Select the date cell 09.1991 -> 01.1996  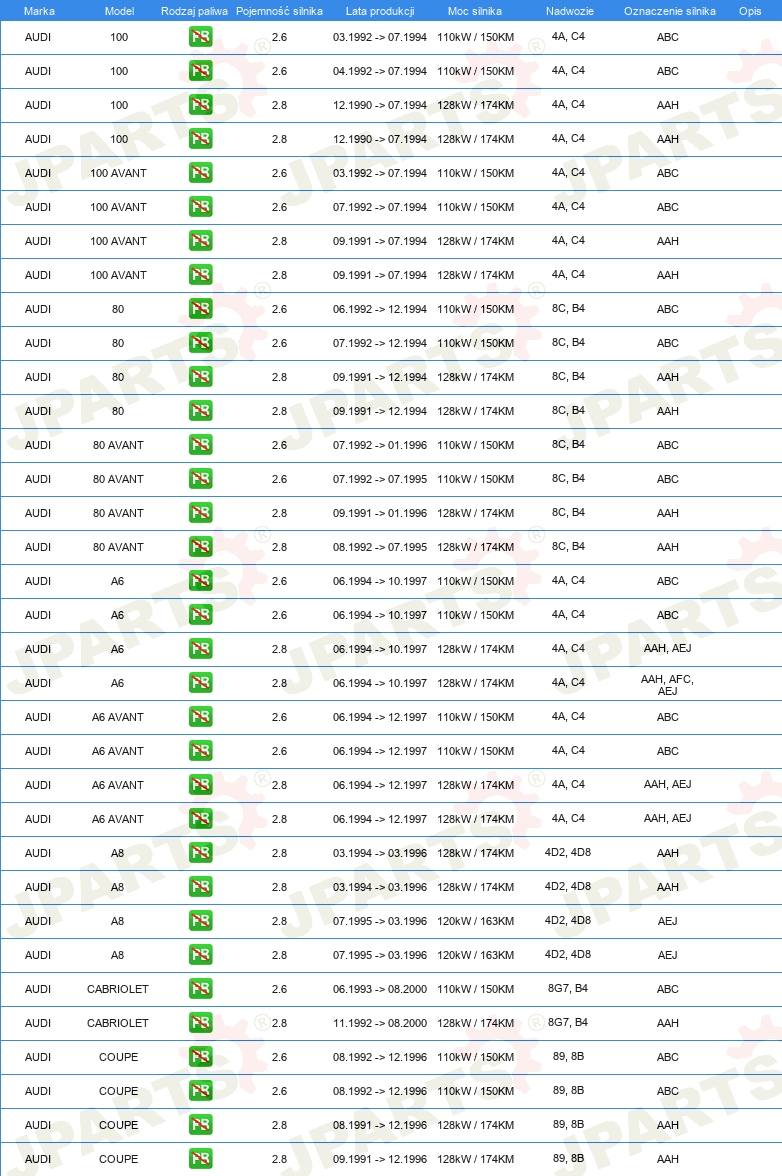click(x=380, y=513)
